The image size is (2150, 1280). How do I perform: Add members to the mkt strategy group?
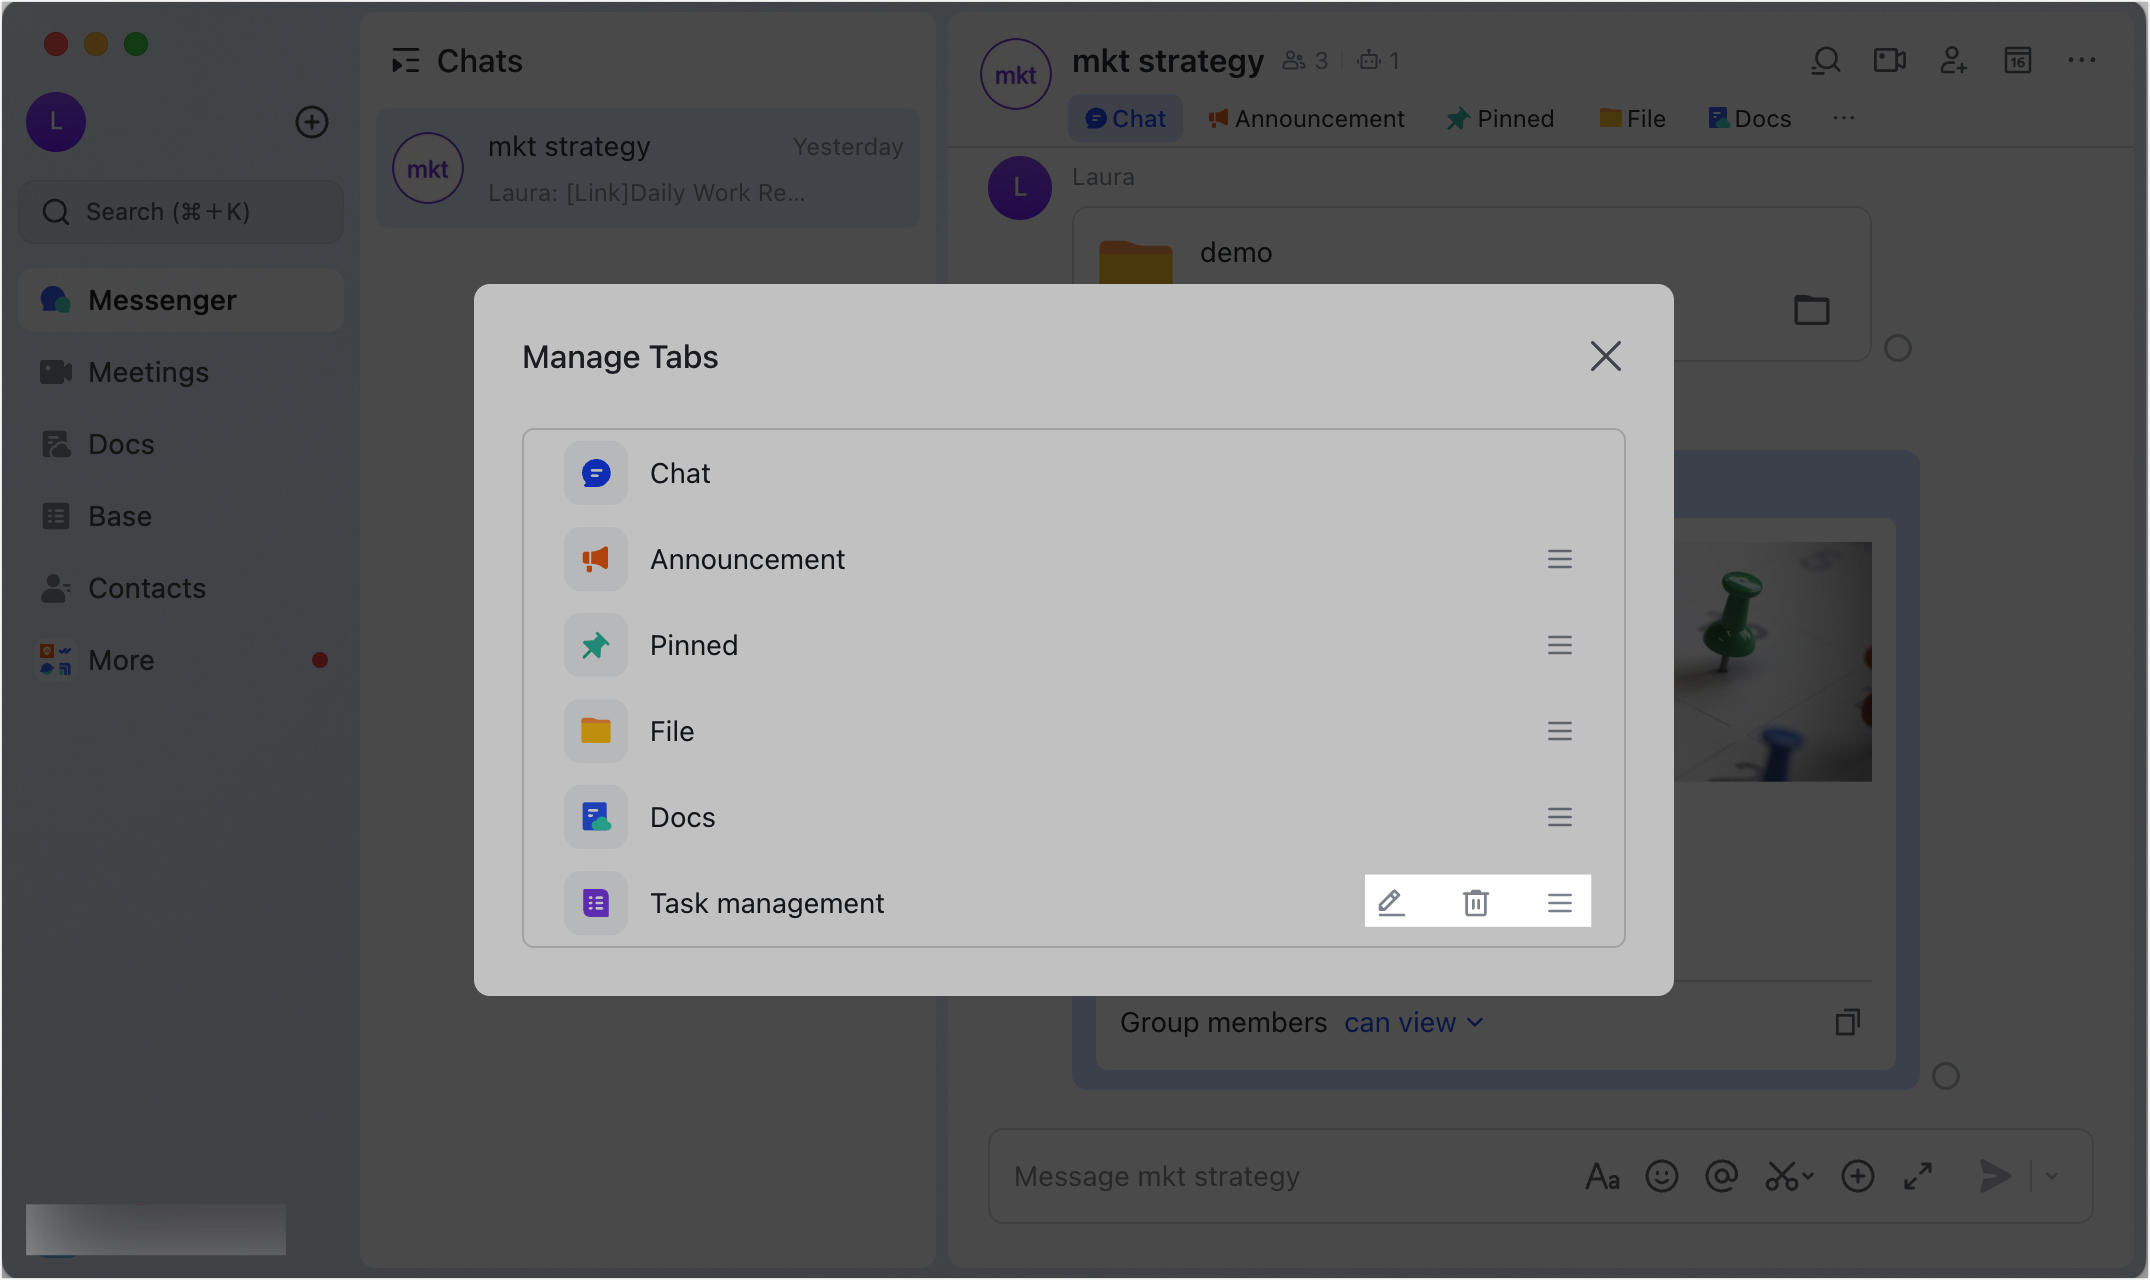pyautogui.click(x=1952, y=60)
